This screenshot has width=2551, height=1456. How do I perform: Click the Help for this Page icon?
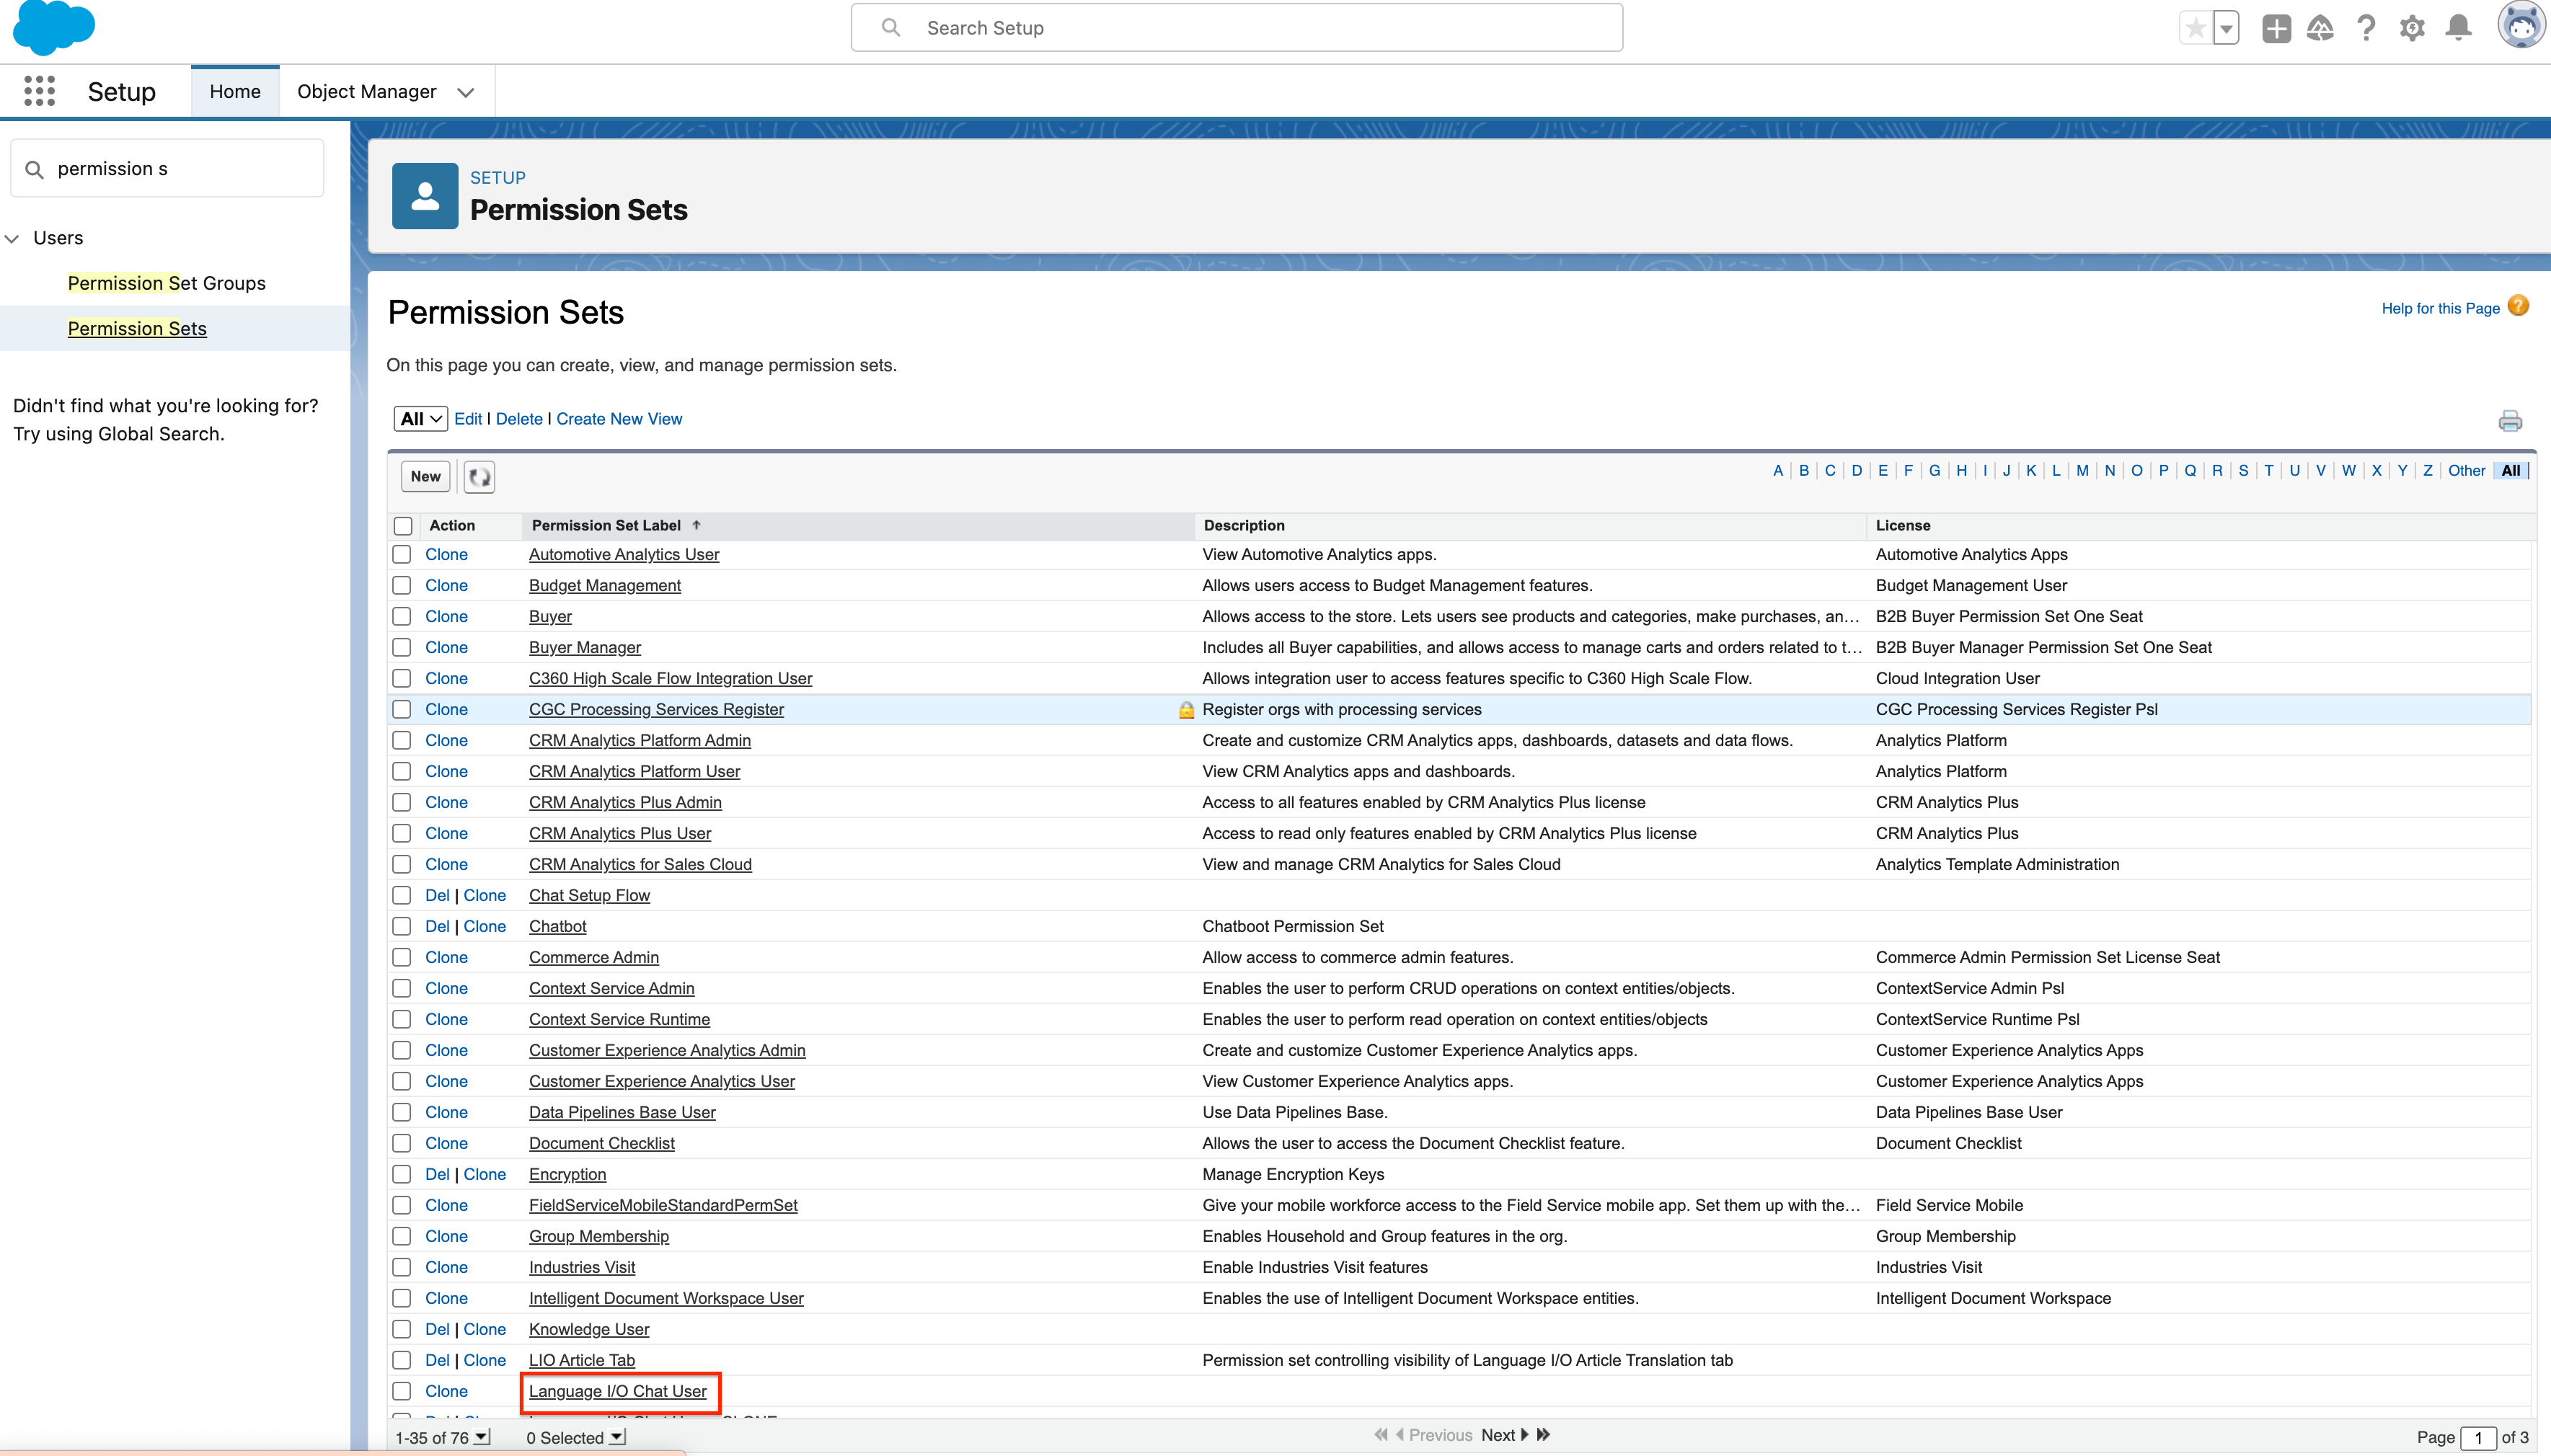(2518, 306)
